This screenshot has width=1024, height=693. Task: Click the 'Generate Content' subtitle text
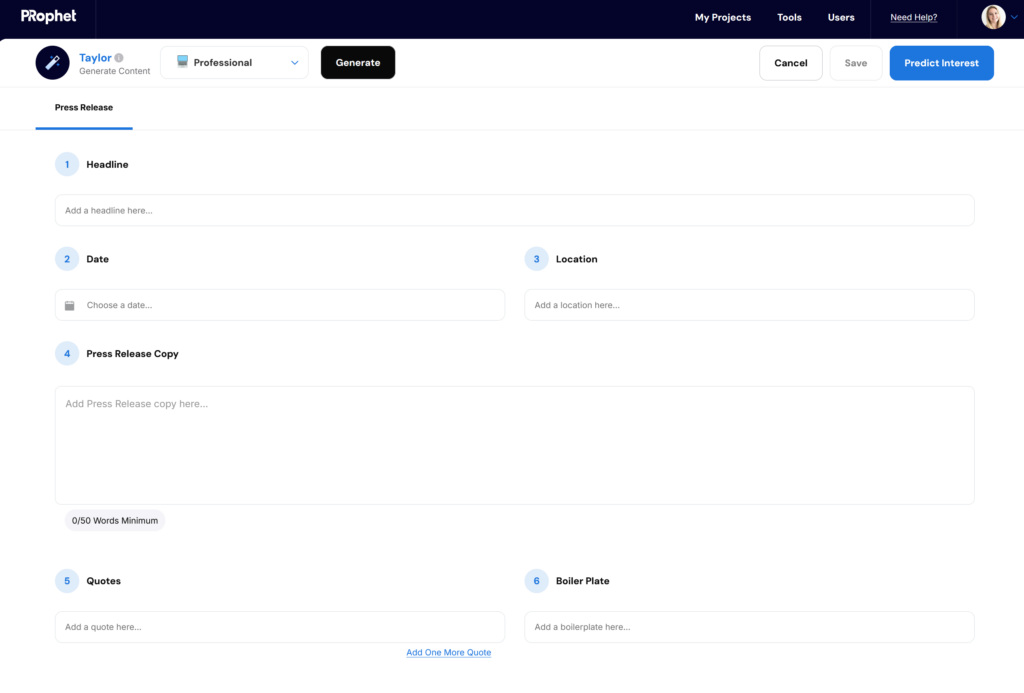[x=114, y=71]
